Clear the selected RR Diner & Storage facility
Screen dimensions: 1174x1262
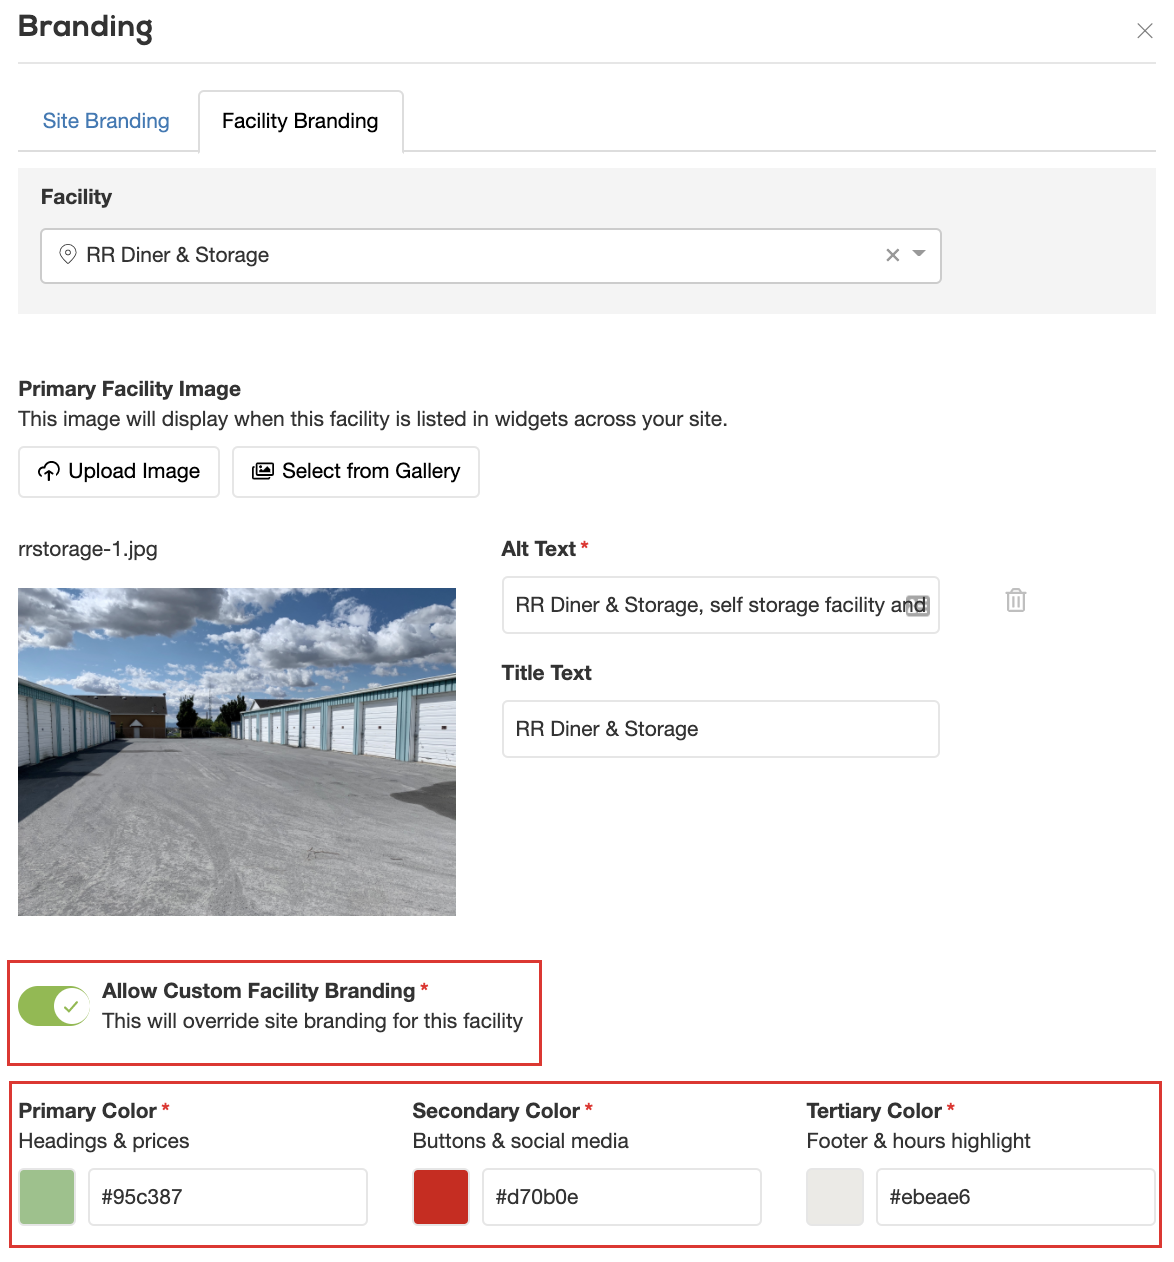(892, 255)
